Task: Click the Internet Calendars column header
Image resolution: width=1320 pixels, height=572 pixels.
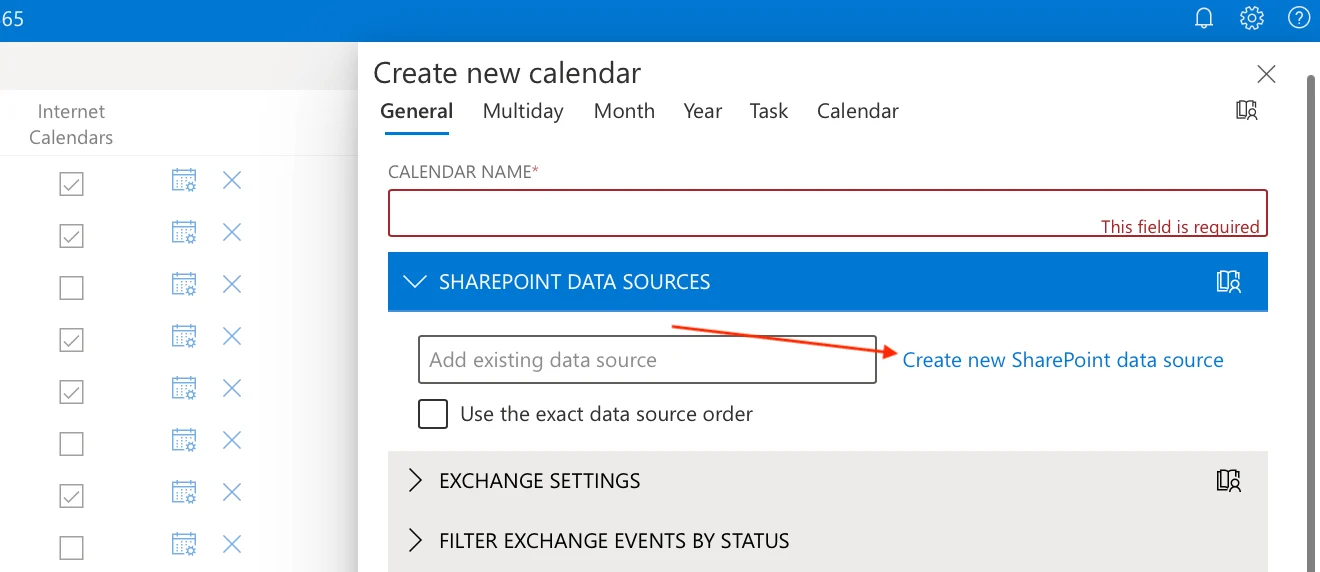Action: click(71, 125)
